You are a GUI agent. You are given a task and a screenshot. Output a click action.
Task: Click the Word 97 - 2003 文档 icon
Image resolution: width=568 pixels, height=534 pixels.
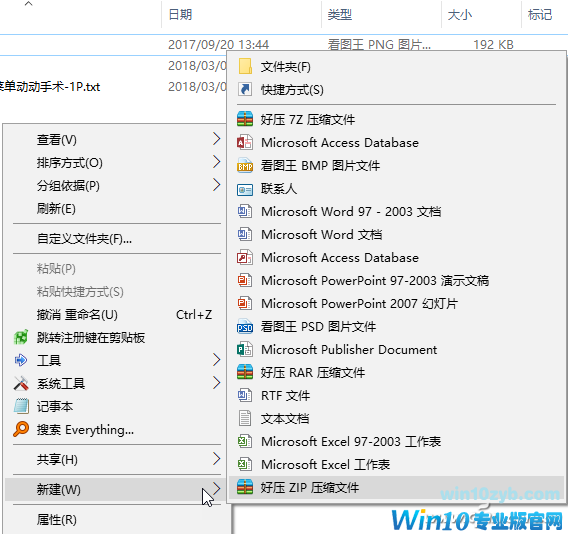(x=245, y=212)
